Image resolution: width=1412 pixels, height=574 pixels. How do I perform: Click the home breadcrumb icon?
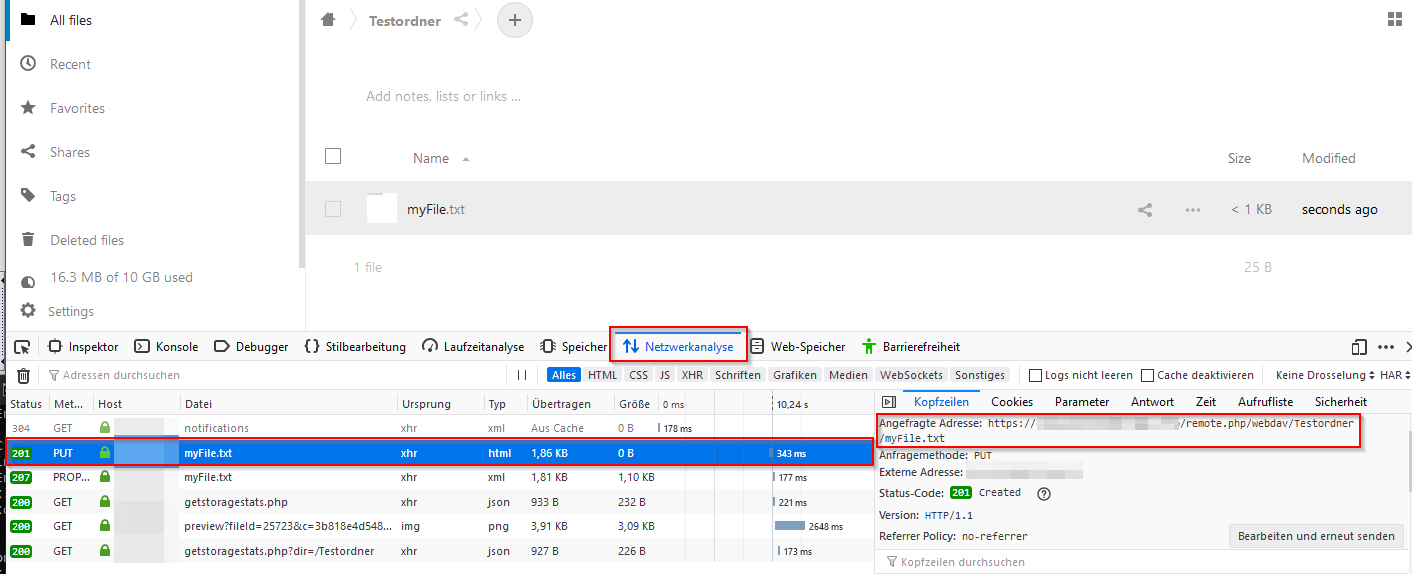click(328, 20)
